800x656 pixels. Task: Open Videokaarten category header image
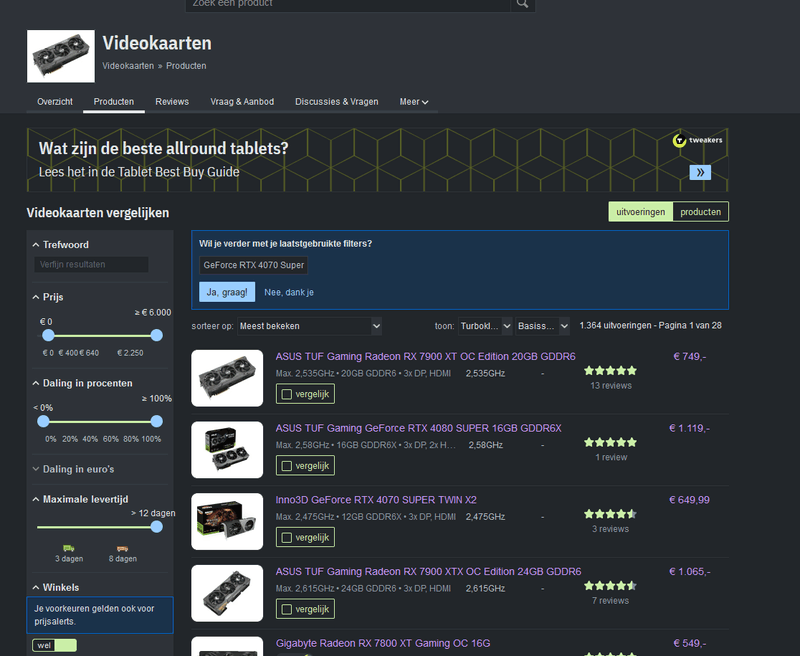(x=61, y=56)
